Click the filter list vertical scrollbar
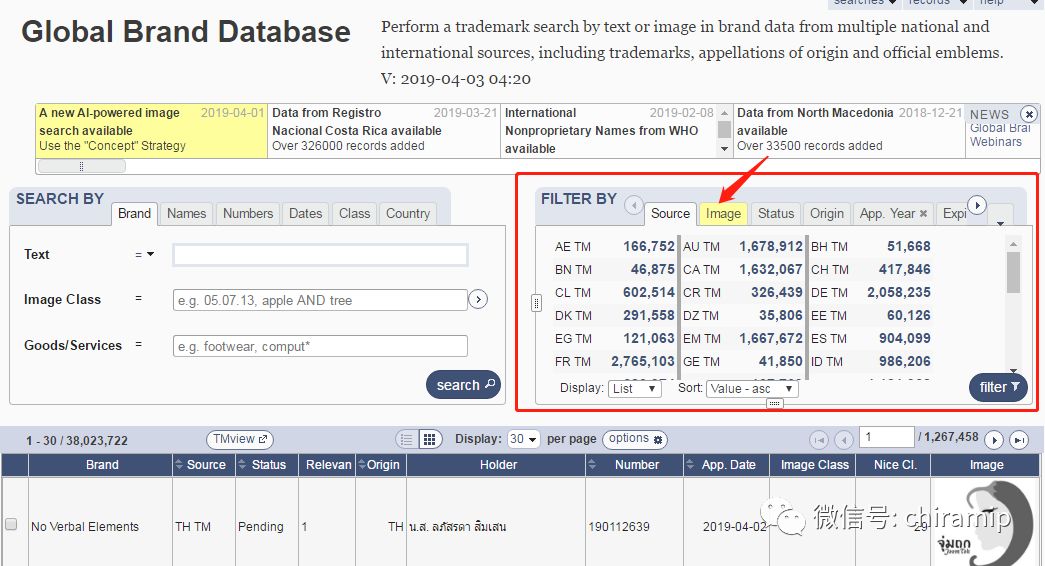1045x566 pixels. pos(1013,272)
